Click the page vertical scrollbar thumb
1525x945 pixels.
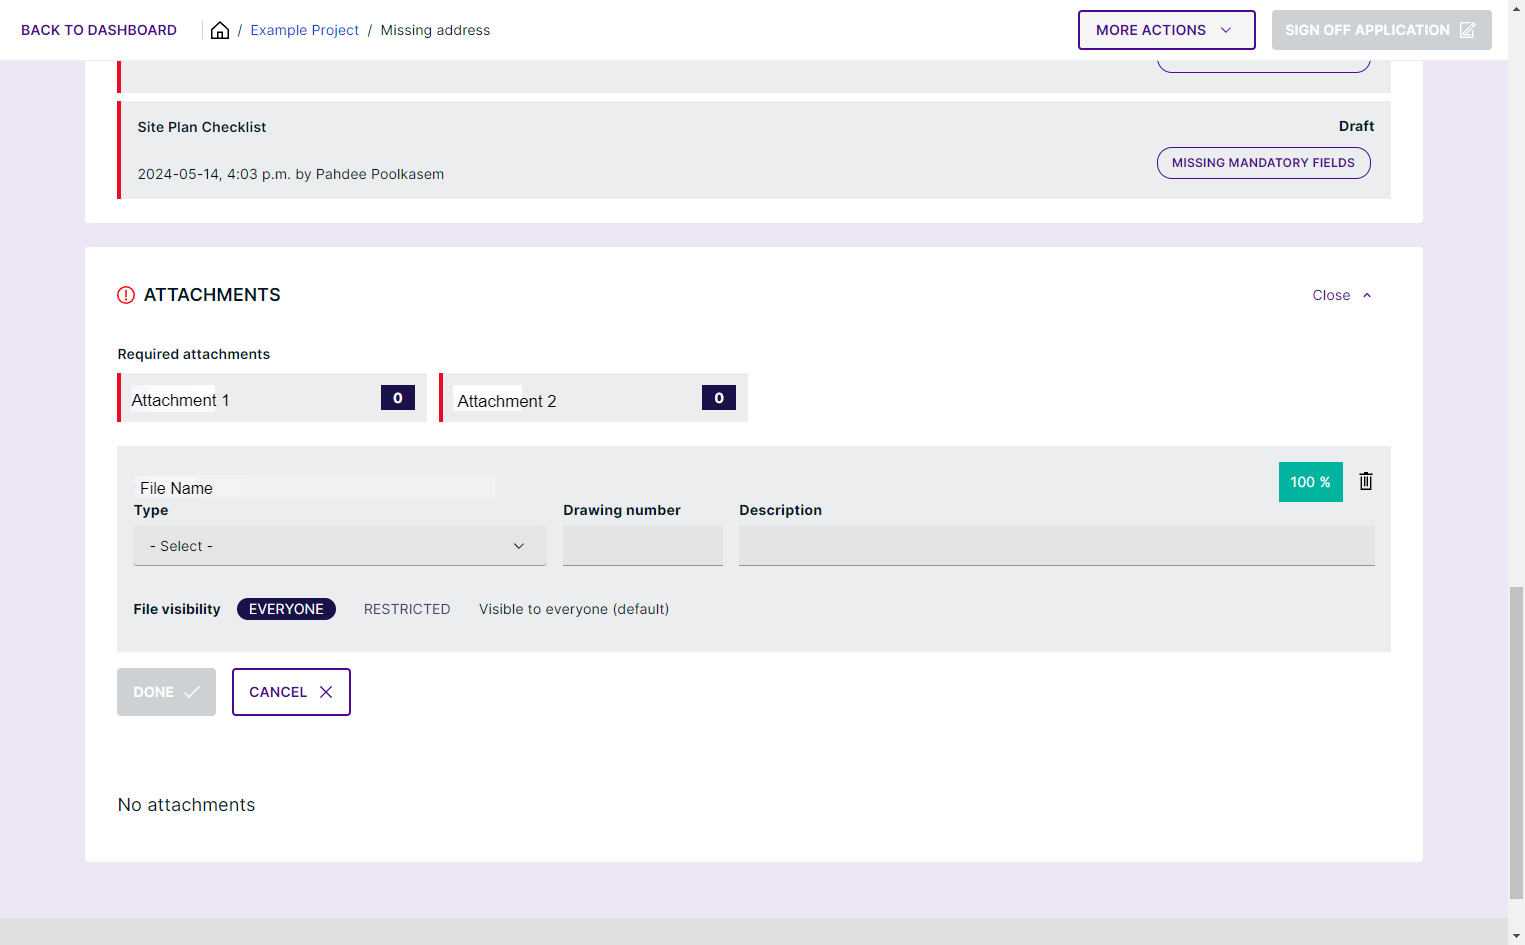[x=1516, y=742]
